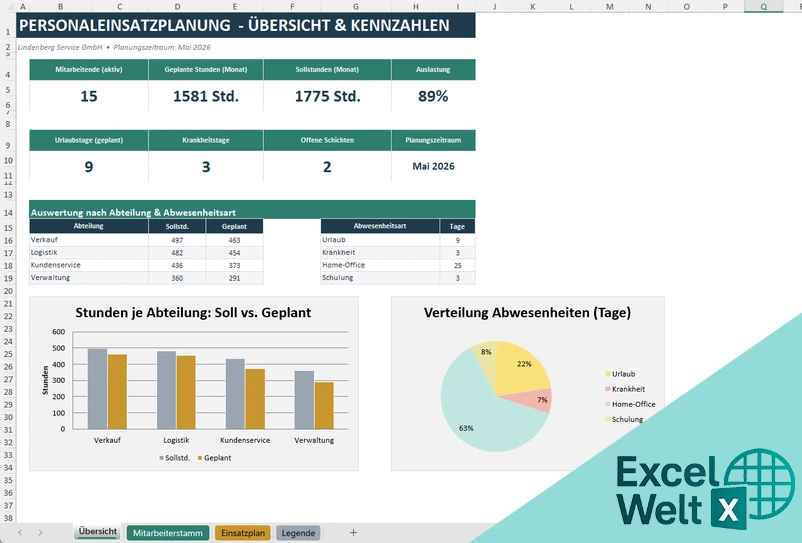Select the Auslastung header cell
Image resolution: width=802 pixels, height=543 pixels.
433,70
